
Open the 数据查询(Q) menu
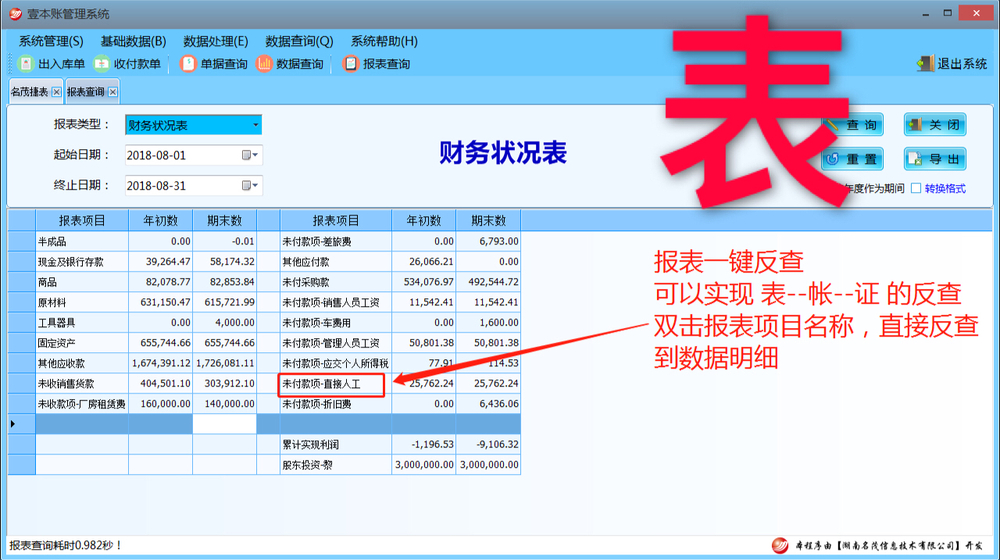point(299,41)
